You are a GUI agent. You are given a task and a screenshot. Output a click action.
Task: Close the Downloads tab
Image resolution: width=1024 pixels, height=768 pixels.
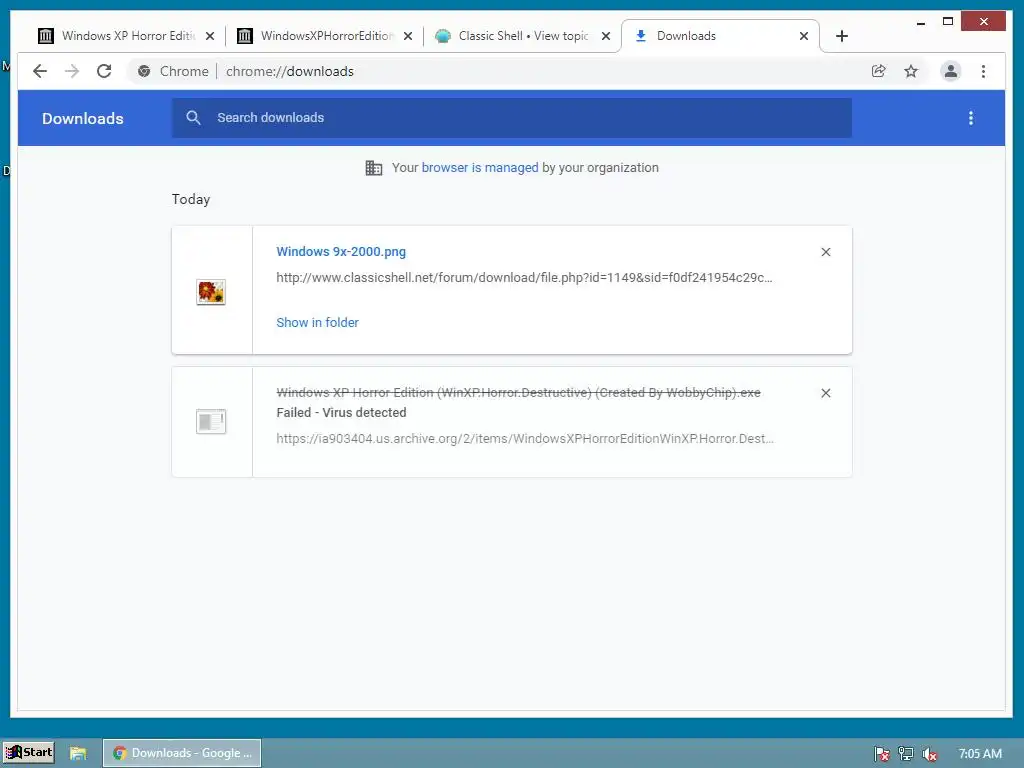click(x=804, y=36)
